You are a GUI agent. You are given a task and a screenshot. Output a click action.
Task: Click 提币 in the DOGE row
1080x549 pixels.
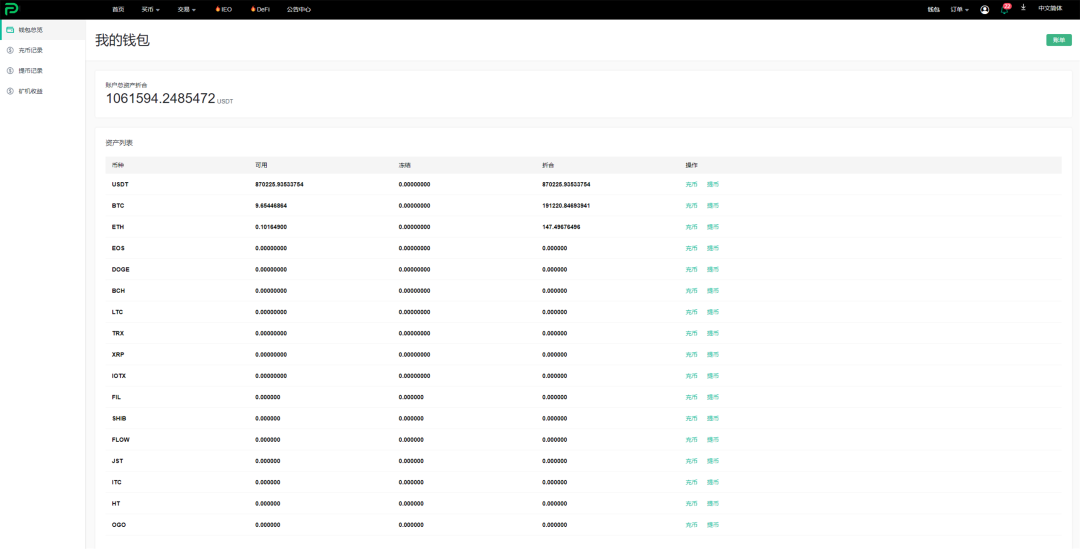pos(713,270)
